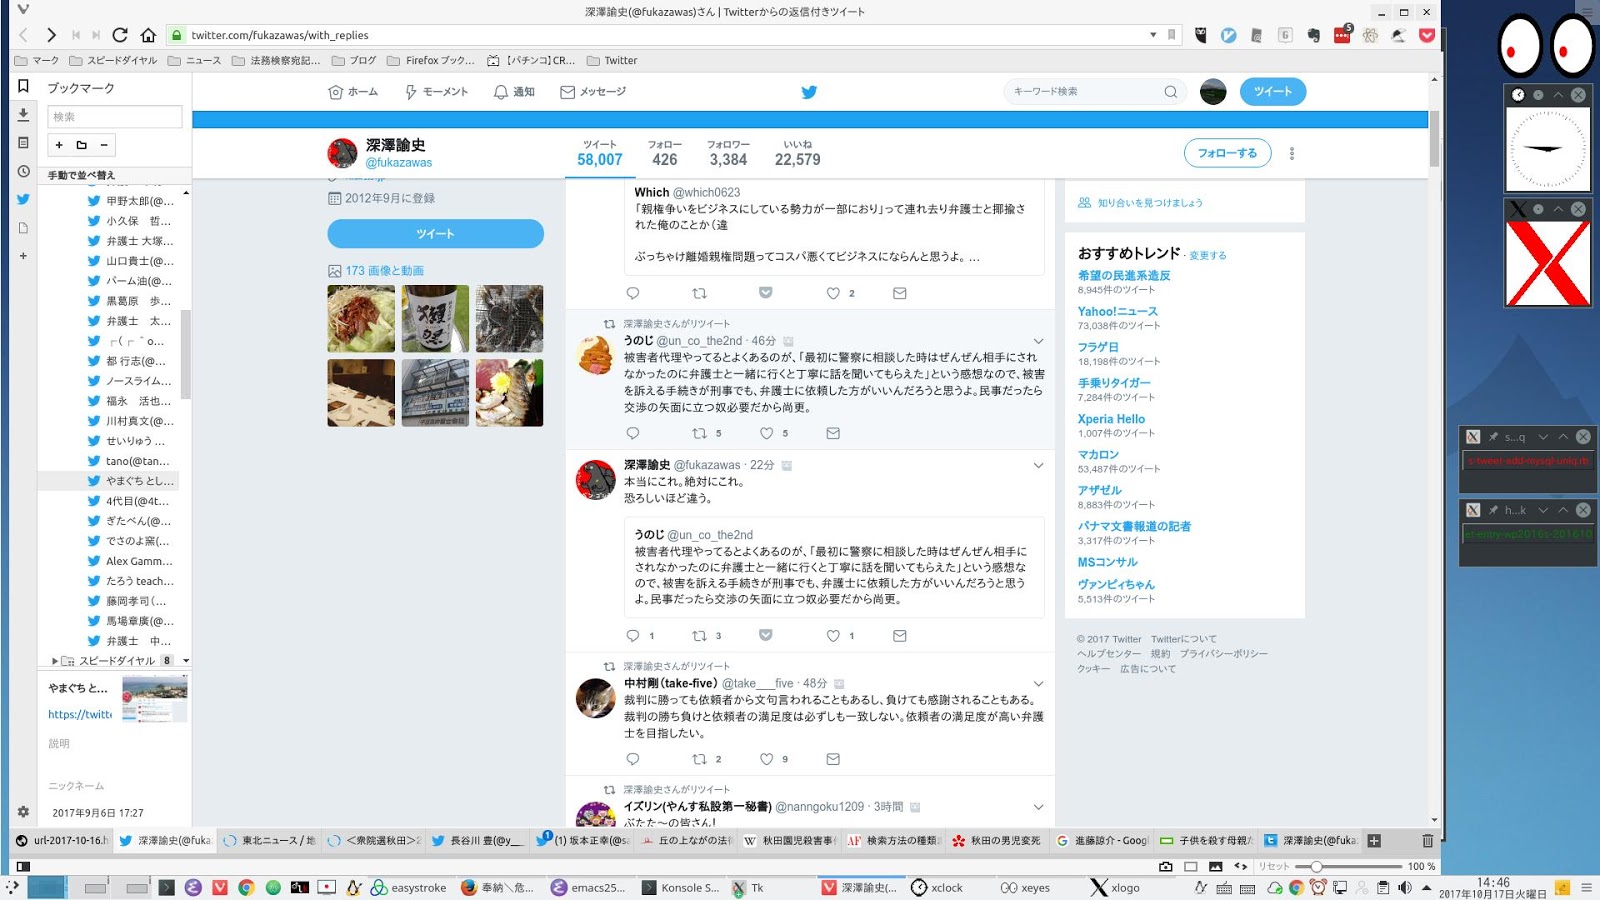Open the Downloads panel in sidebar
The height and width of the screenshot is (900, 1600).
pyautogui.click(x=23, y=115)
